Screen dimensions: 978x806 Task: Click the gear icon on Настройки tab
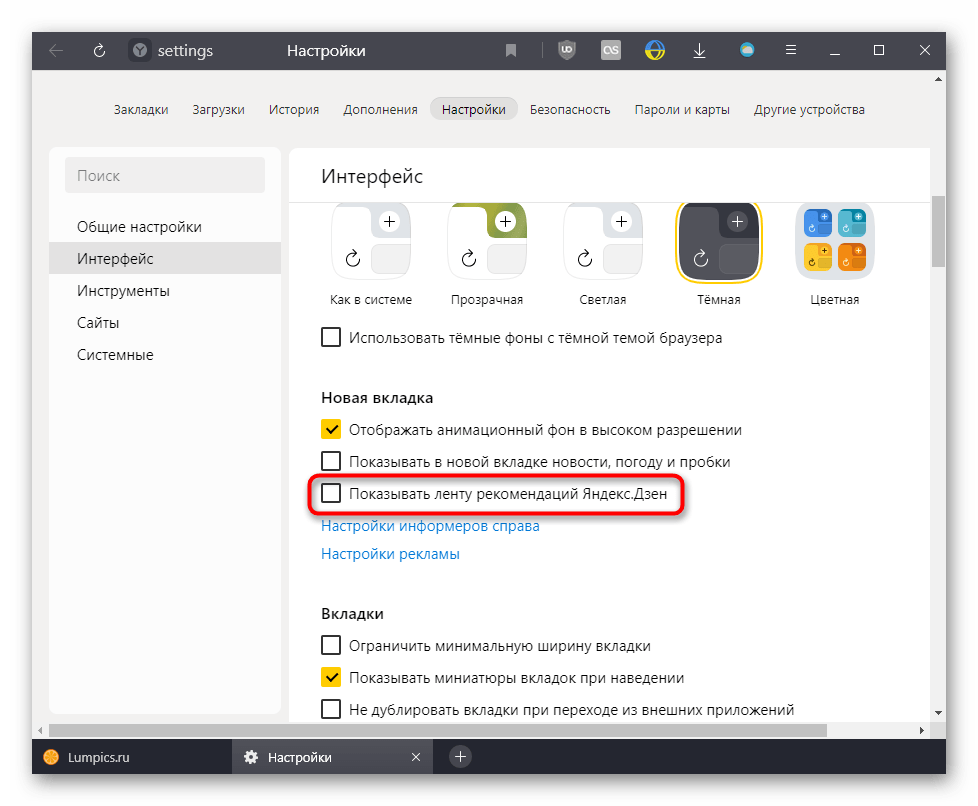(251, 757)
